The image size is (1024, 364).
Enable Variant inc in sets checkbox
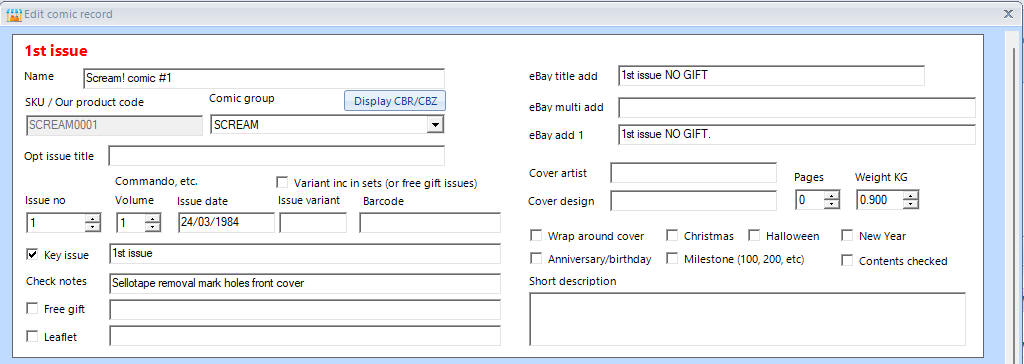[x=282, y=182]
